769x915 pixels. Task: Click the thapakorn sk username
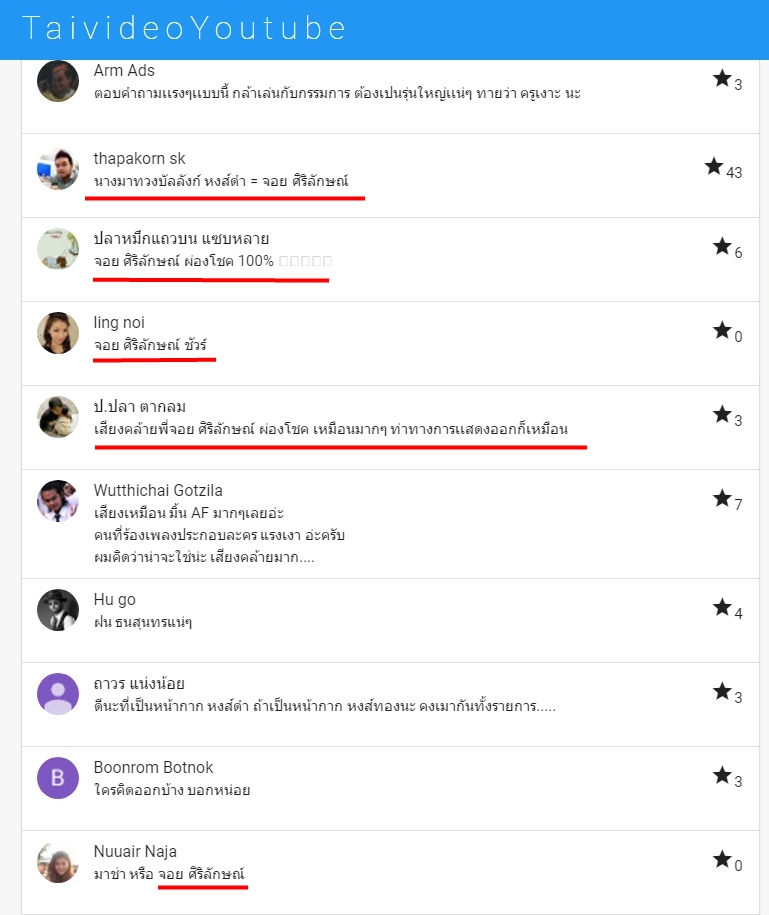click(x=139, y=159)
